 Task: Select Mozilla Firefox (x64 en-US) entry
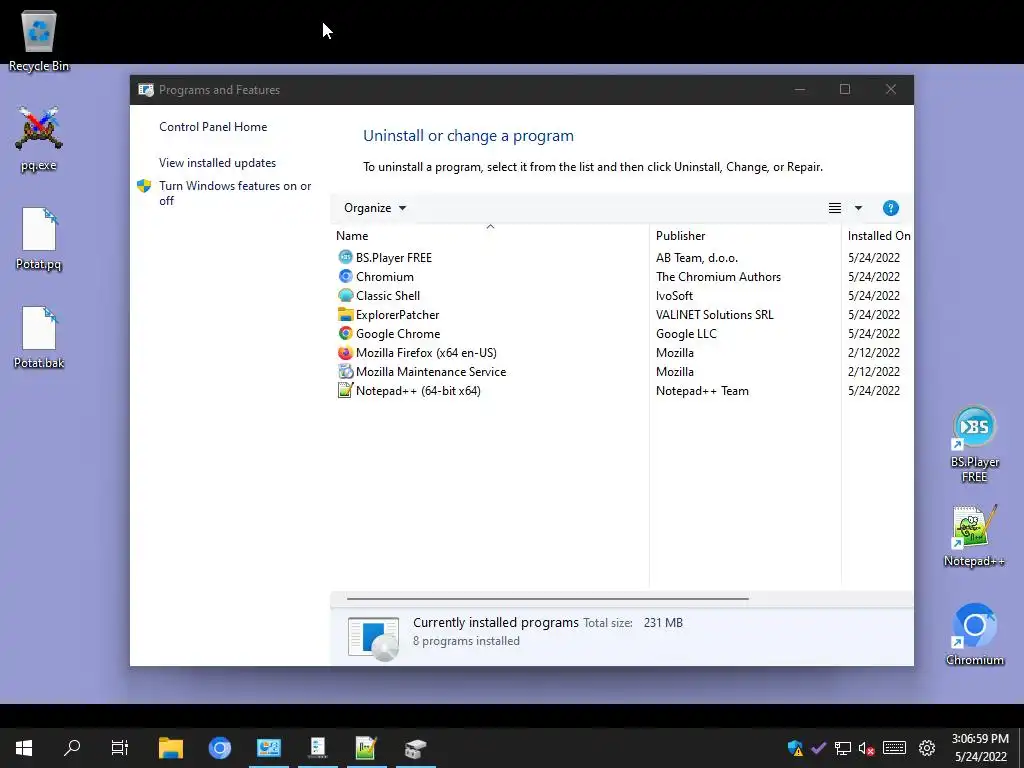tap(426, 352)
